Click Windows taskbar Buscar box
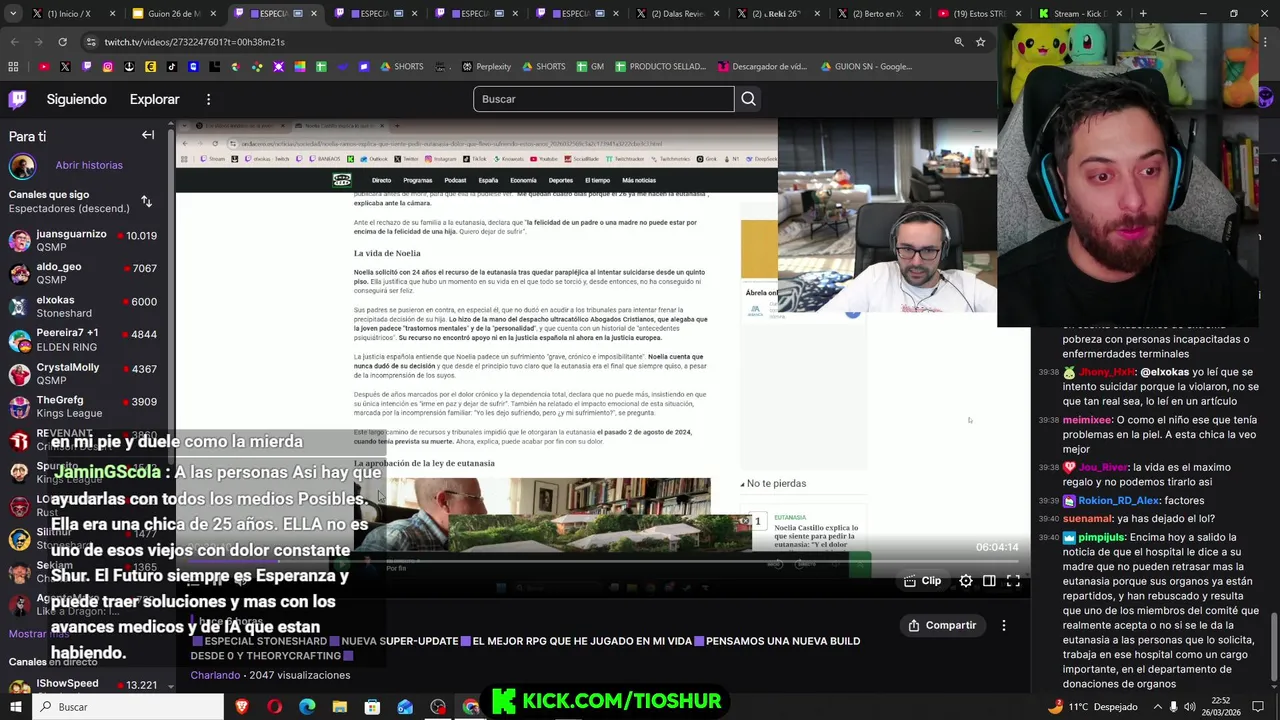Image resolution: width=1280 pixels, height=720 pixels. click(x=128, y=706)
